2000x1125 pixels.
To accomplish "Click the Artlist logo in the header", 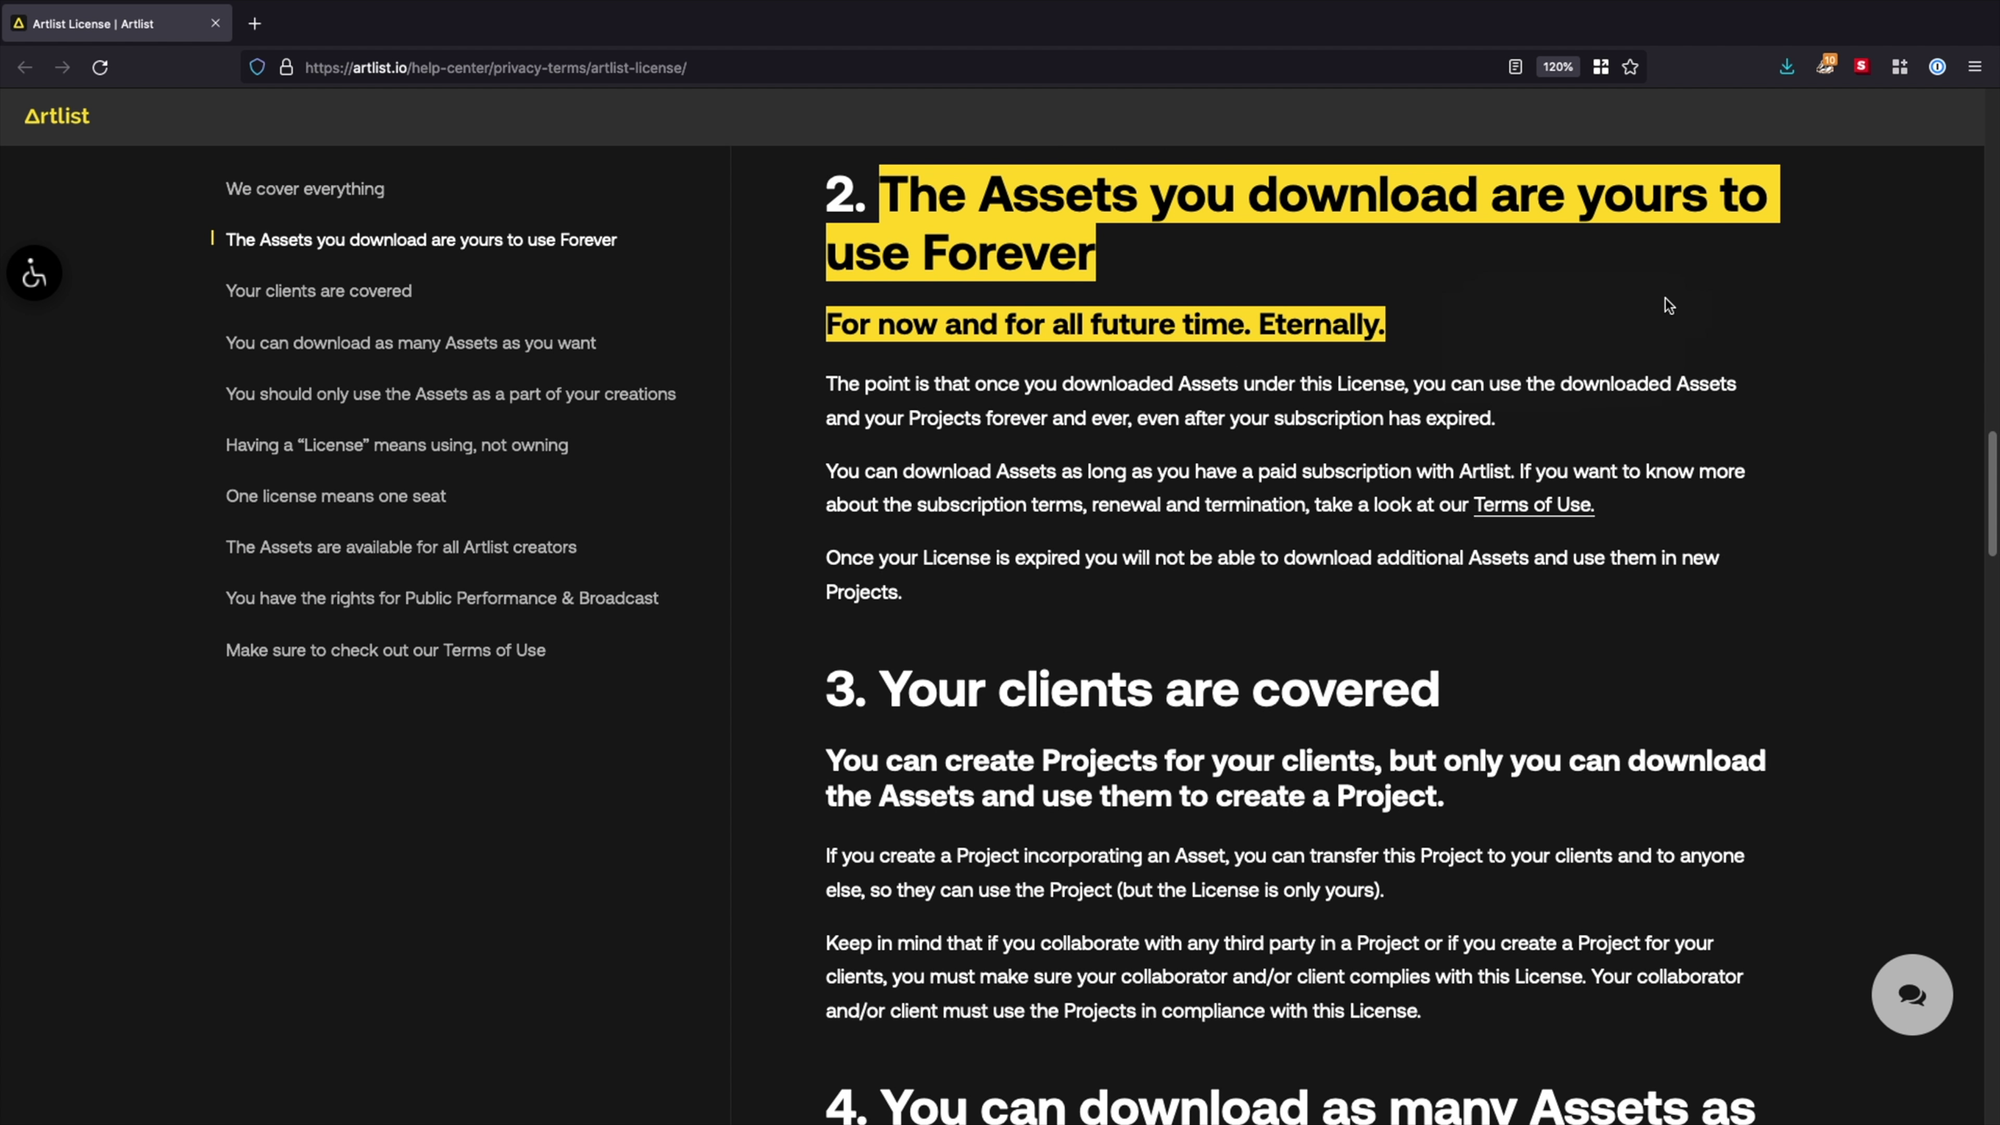I will (x=57, y=116).
